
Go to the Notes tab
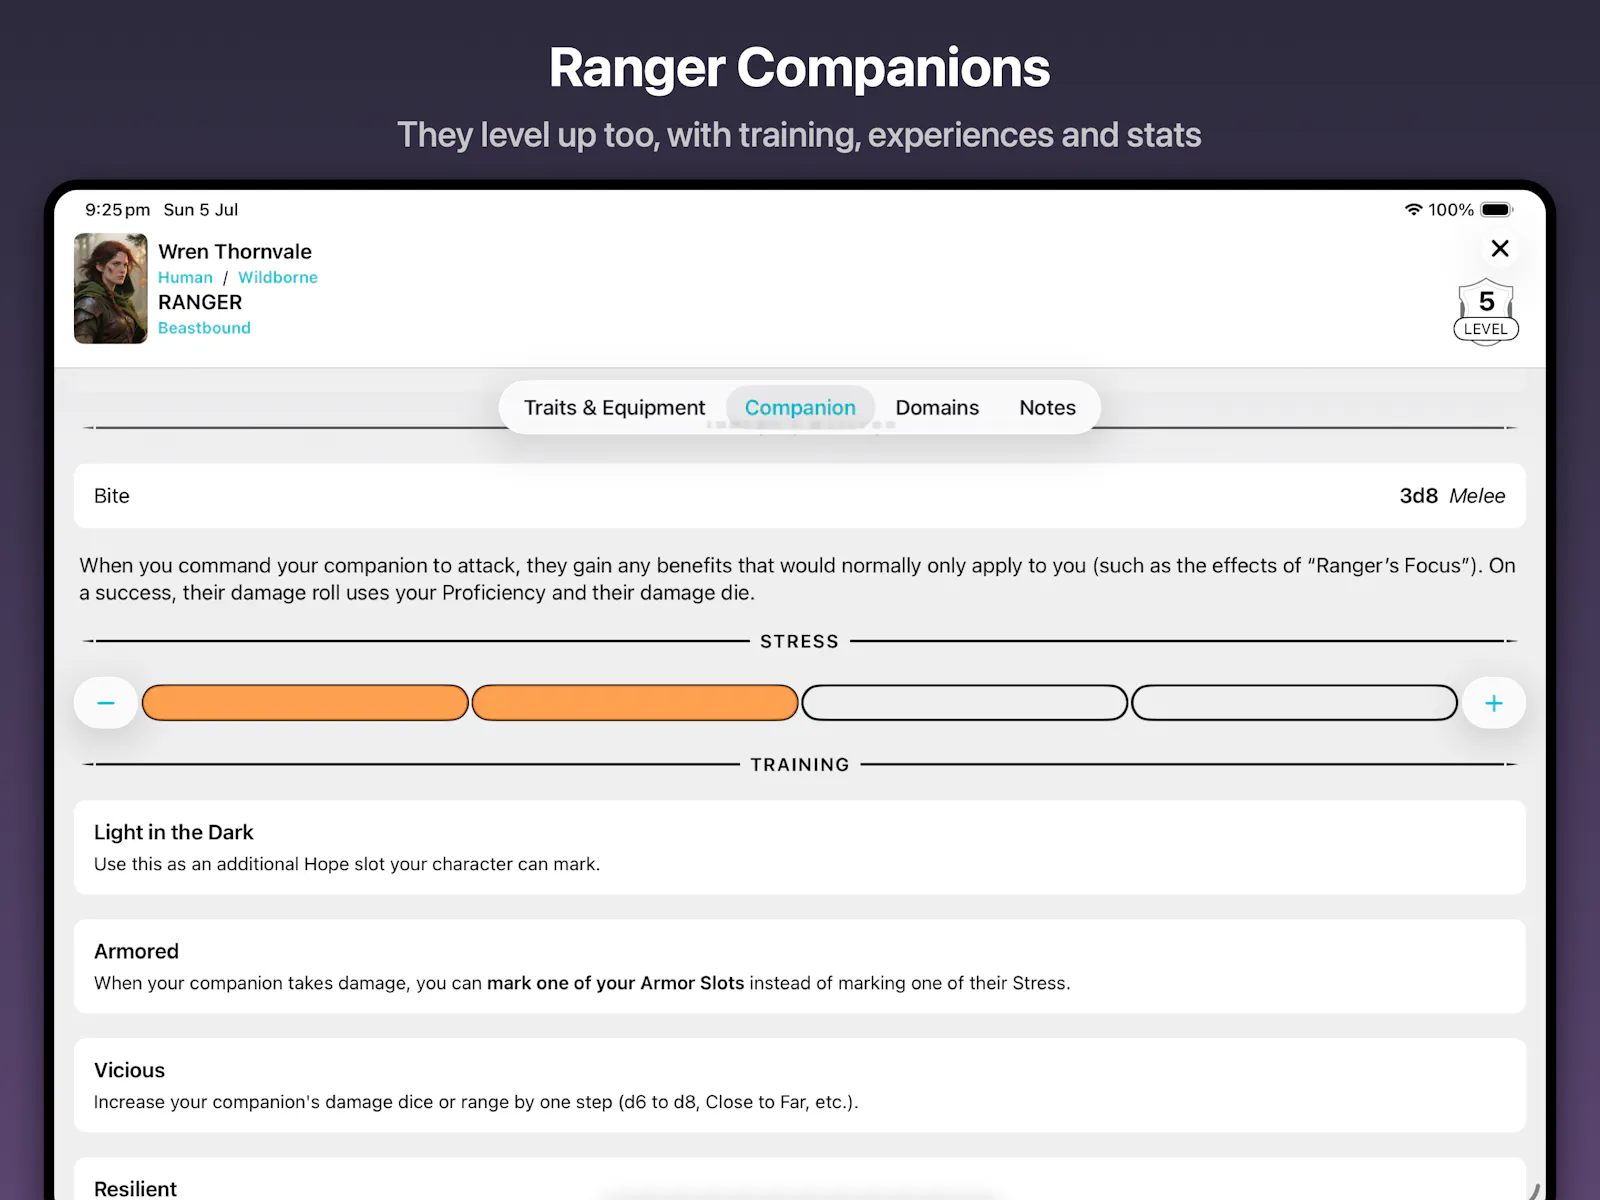pyautogui.click(x=1047, y=408)
